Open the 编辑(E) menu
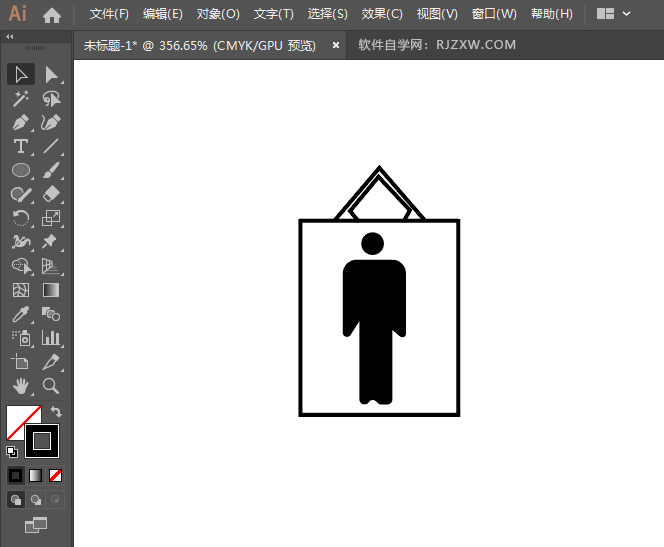The image size is (664, 547). click(x=163, y=14)
